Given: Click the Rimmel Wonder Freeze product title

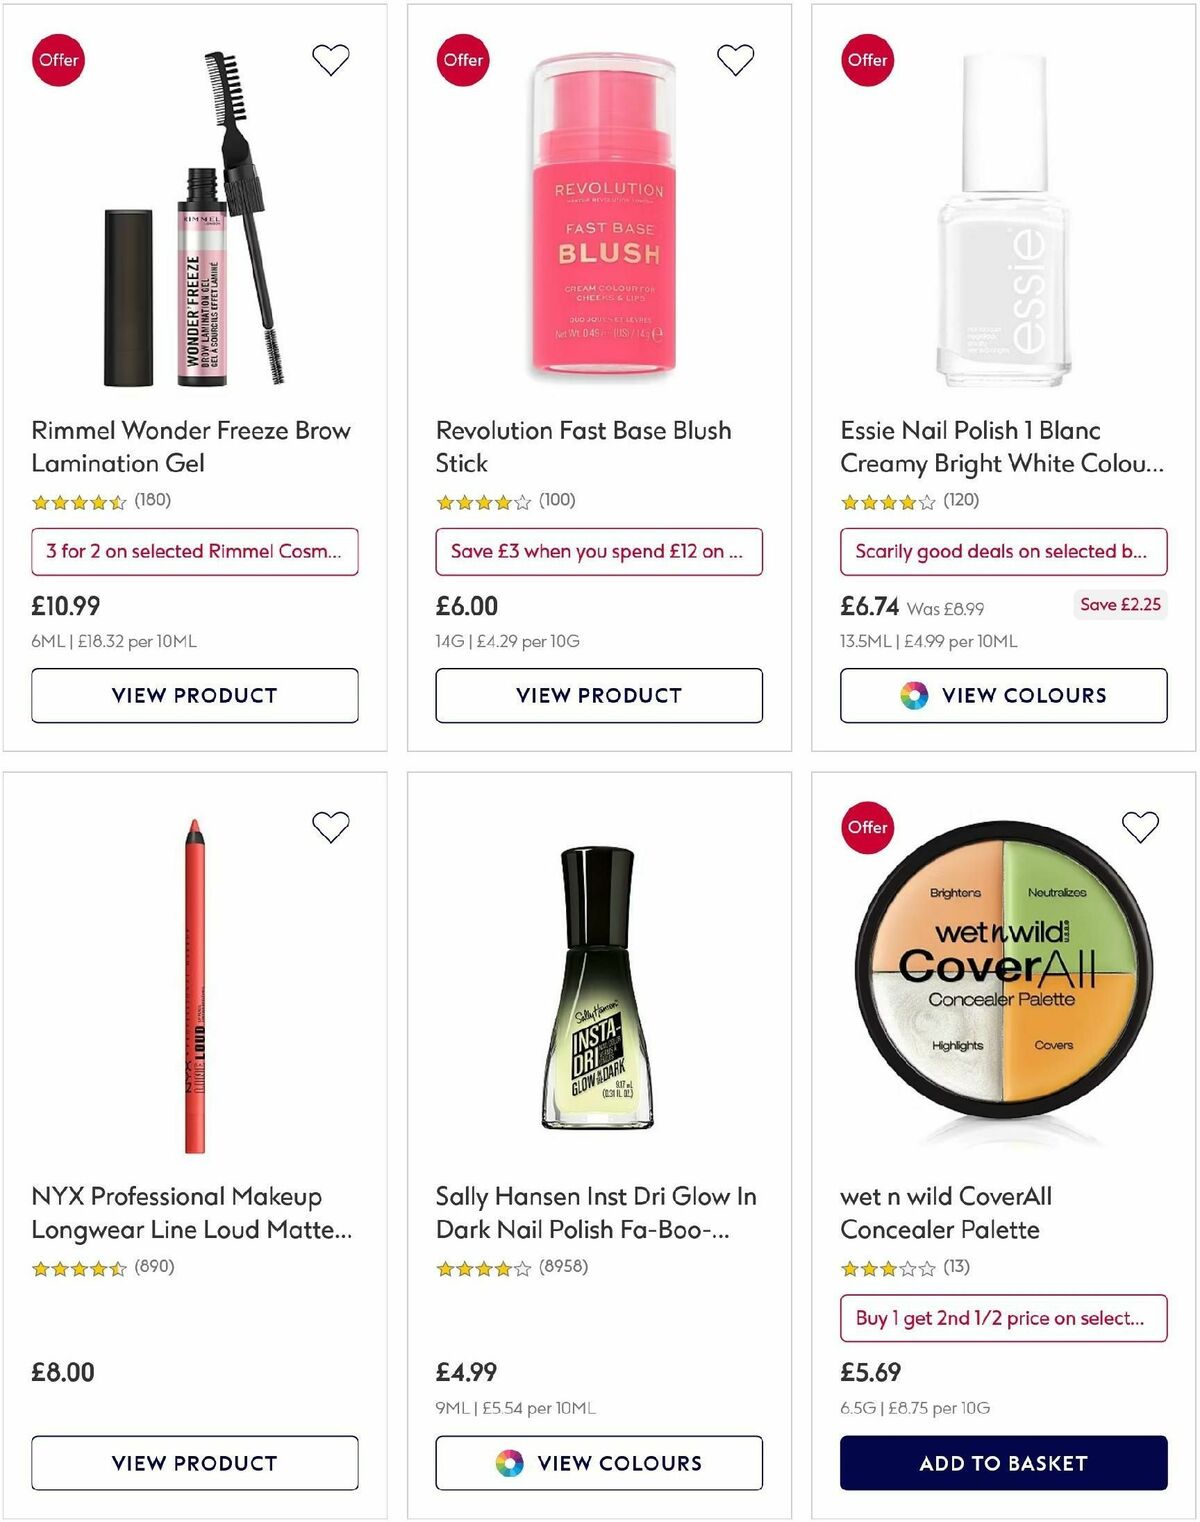Looking at the screenshot, I should tap(190, 447).
